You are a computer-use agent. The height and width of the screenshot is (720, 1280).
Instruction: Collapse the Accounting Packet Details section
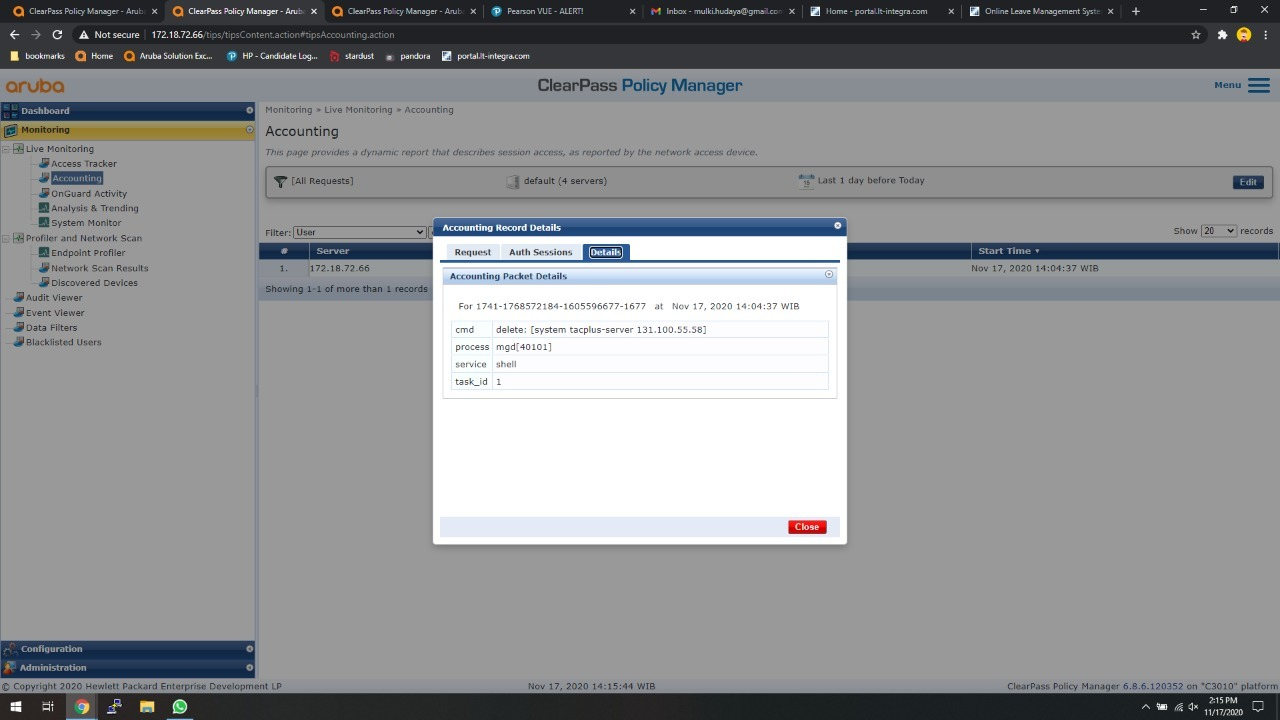[828, 274]
